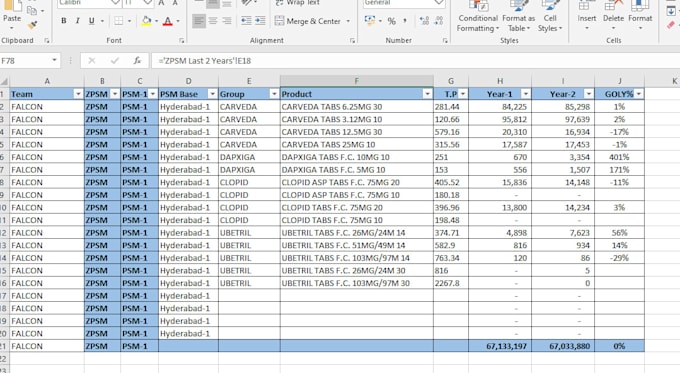Open the GOLY% column filter dropdown

tap(639, 94)
